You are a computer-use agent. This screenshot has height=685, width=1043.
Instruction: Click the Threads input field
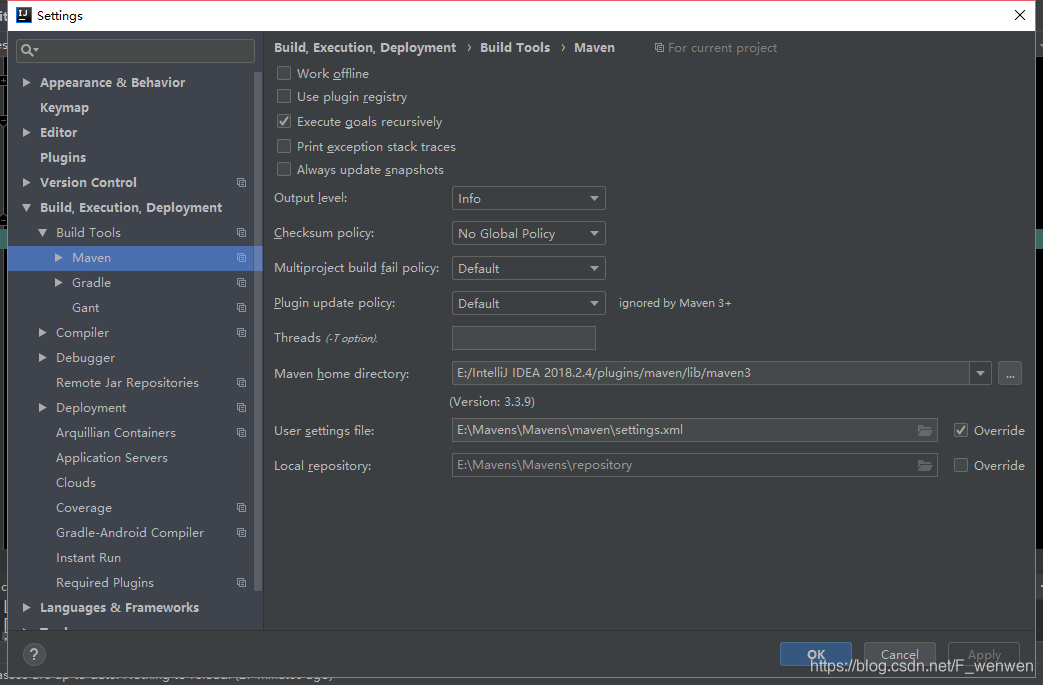click(x=523, y=338)
